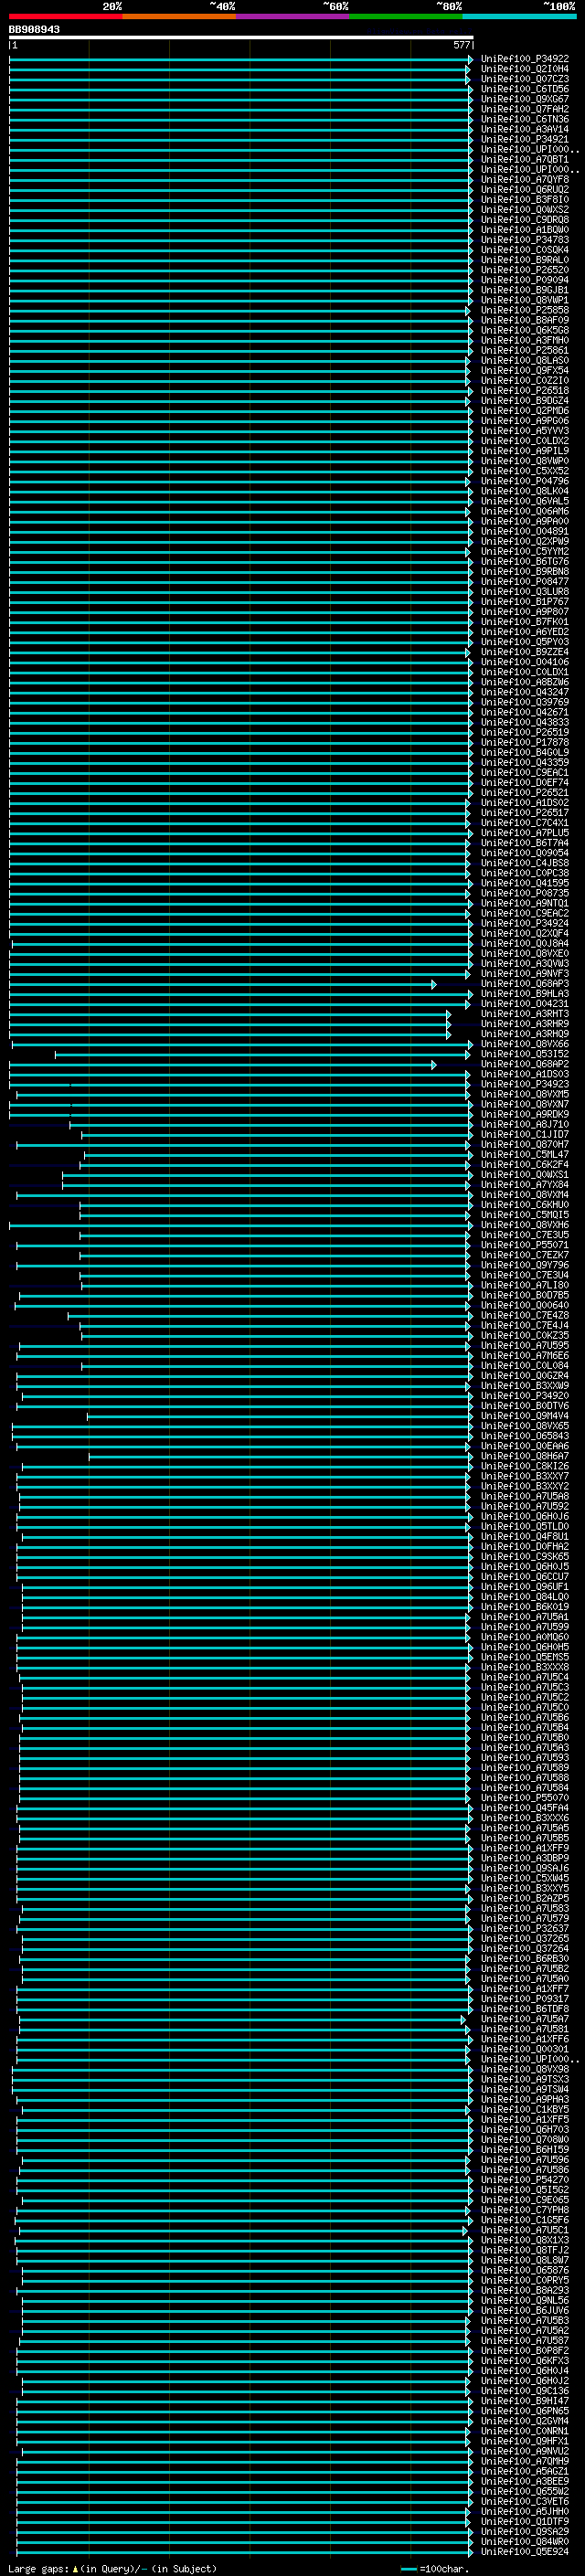Select the UniRef100_Q00301 label
Screen dimensions: 585x2576
(525, 2049)
